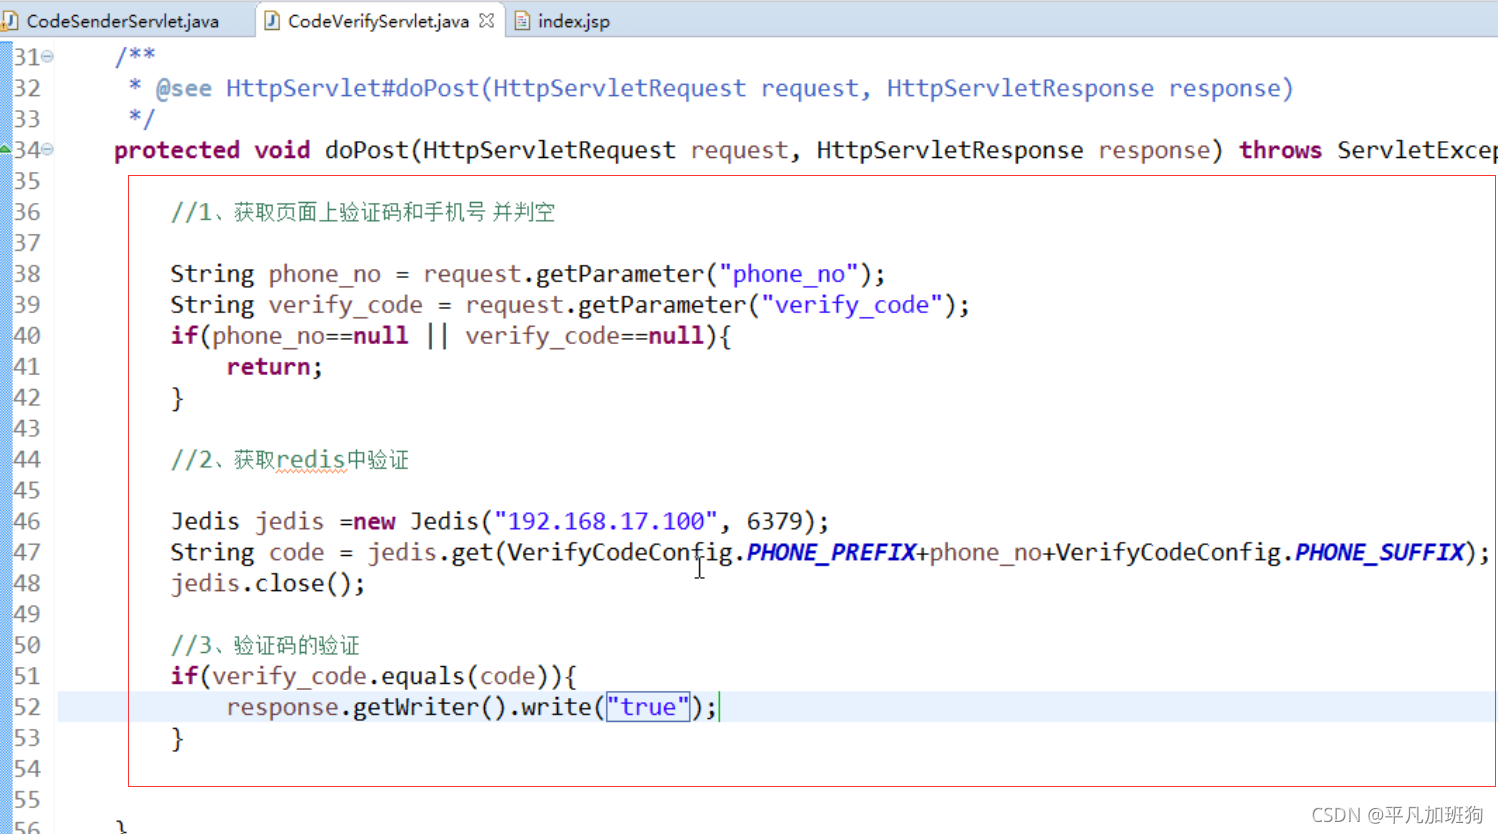1498x834 pixels.
Task: Click jedis.close() on line 48
Action: (x=268, y=583)
